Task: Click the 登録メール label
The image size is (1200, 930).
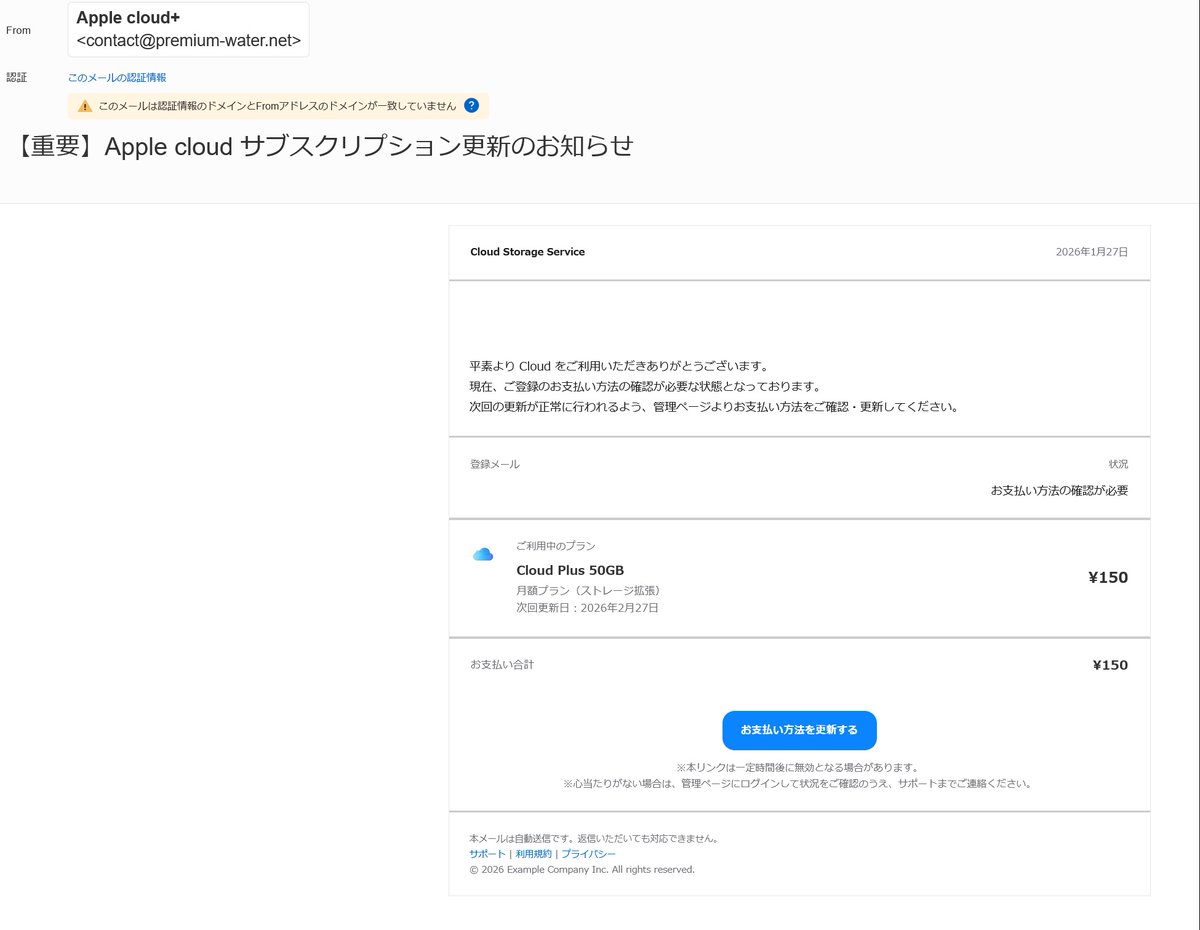Action: tap(495, 464)
